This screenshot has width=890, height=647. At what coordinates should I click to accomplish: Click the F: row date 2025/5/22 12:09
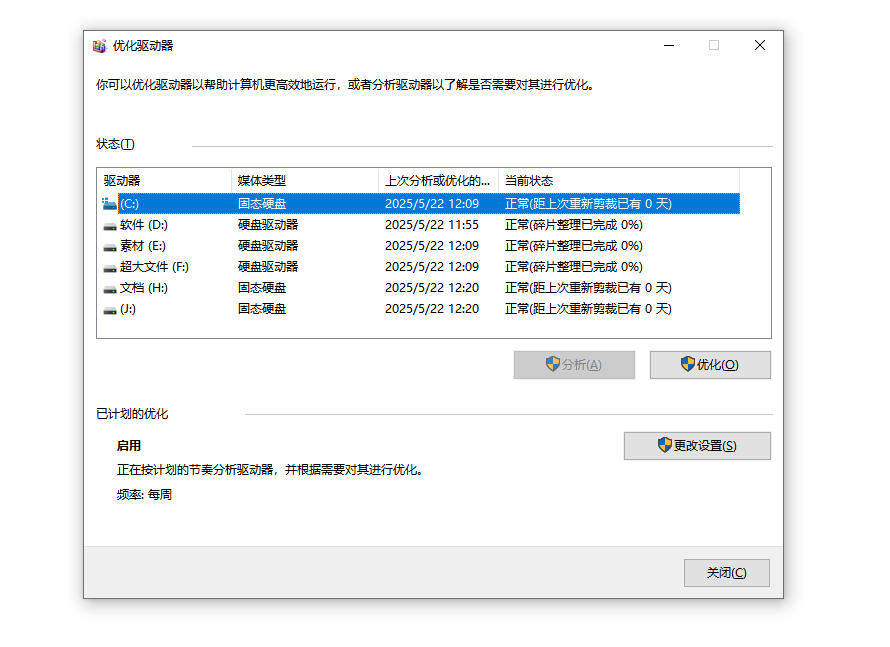432,267
